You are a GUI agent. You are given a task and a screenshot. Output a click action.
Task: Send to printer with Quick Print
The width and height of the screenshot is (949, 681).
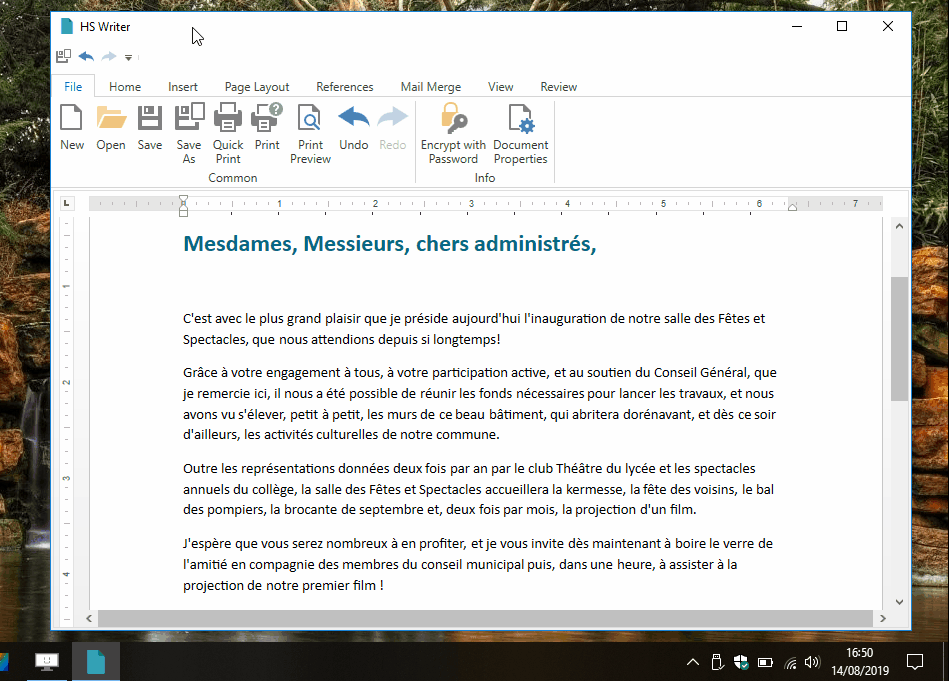pos(228,134)
